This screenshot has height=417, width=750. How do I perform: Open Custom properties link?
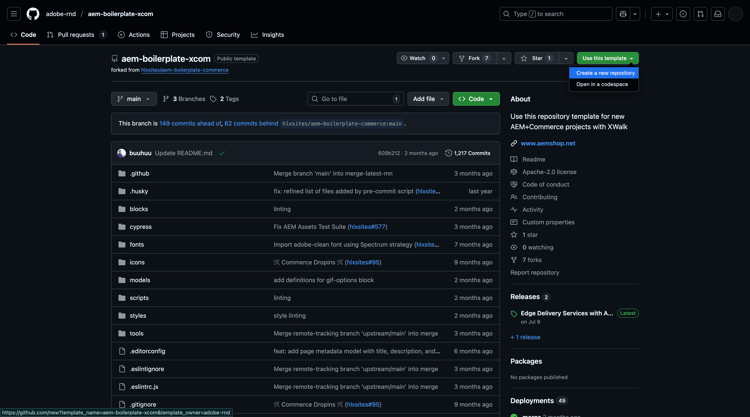click(x=548, y=222)
